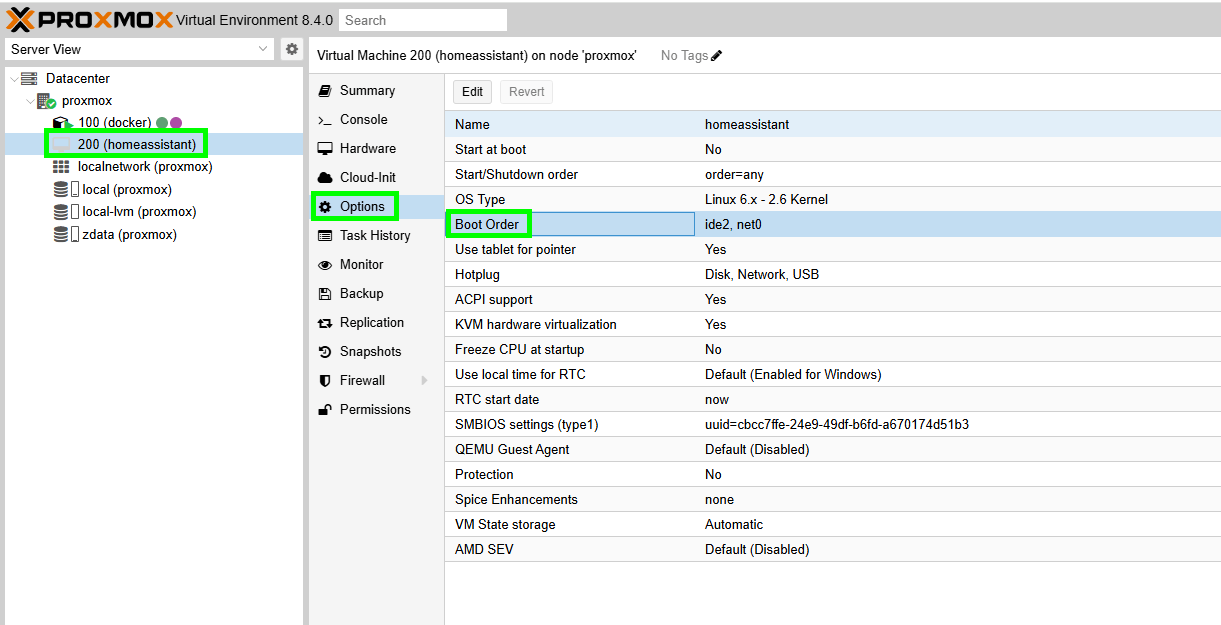
Task: Expand the Firewall submenu arrow
Action: coord(424,381)
